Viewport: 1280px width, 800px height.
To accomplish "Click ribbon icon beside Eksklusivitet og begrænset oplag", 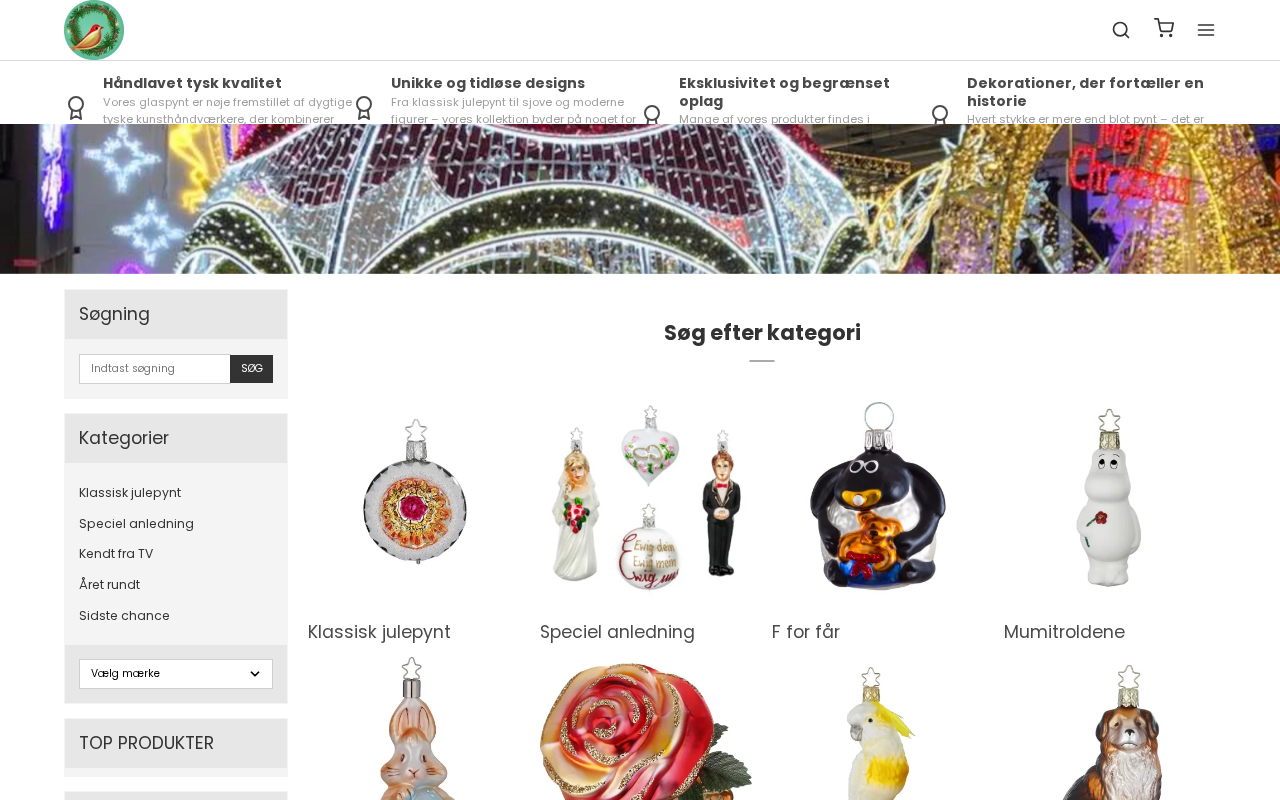I will pyautogui.click(x=652, y=115).
